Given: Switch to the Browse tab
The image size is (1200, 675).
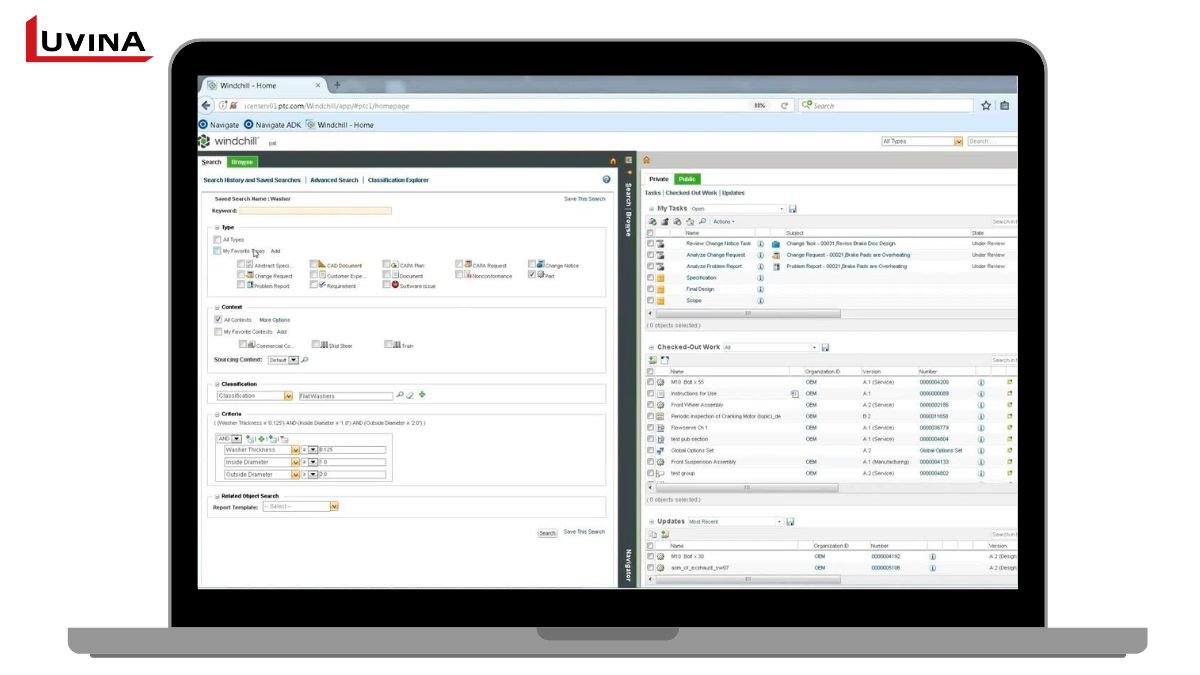Looking at the screenshot, I should tap(242, 162).
